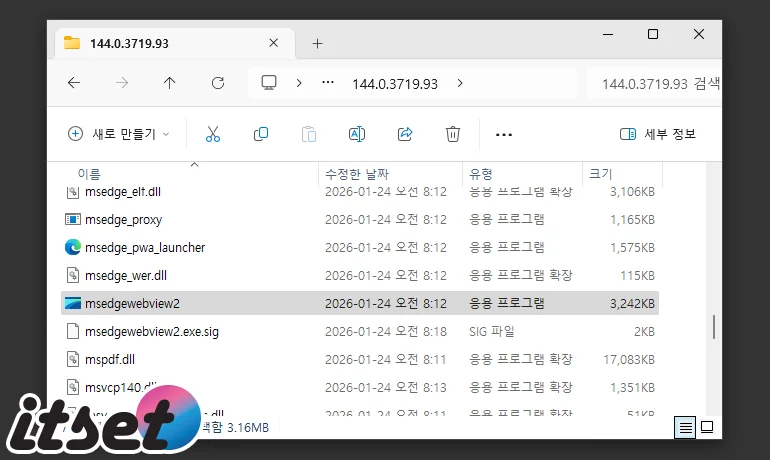Screen dimensions: 770x460
Task: Switch to details list view in status bar
Action: [686, 427]
